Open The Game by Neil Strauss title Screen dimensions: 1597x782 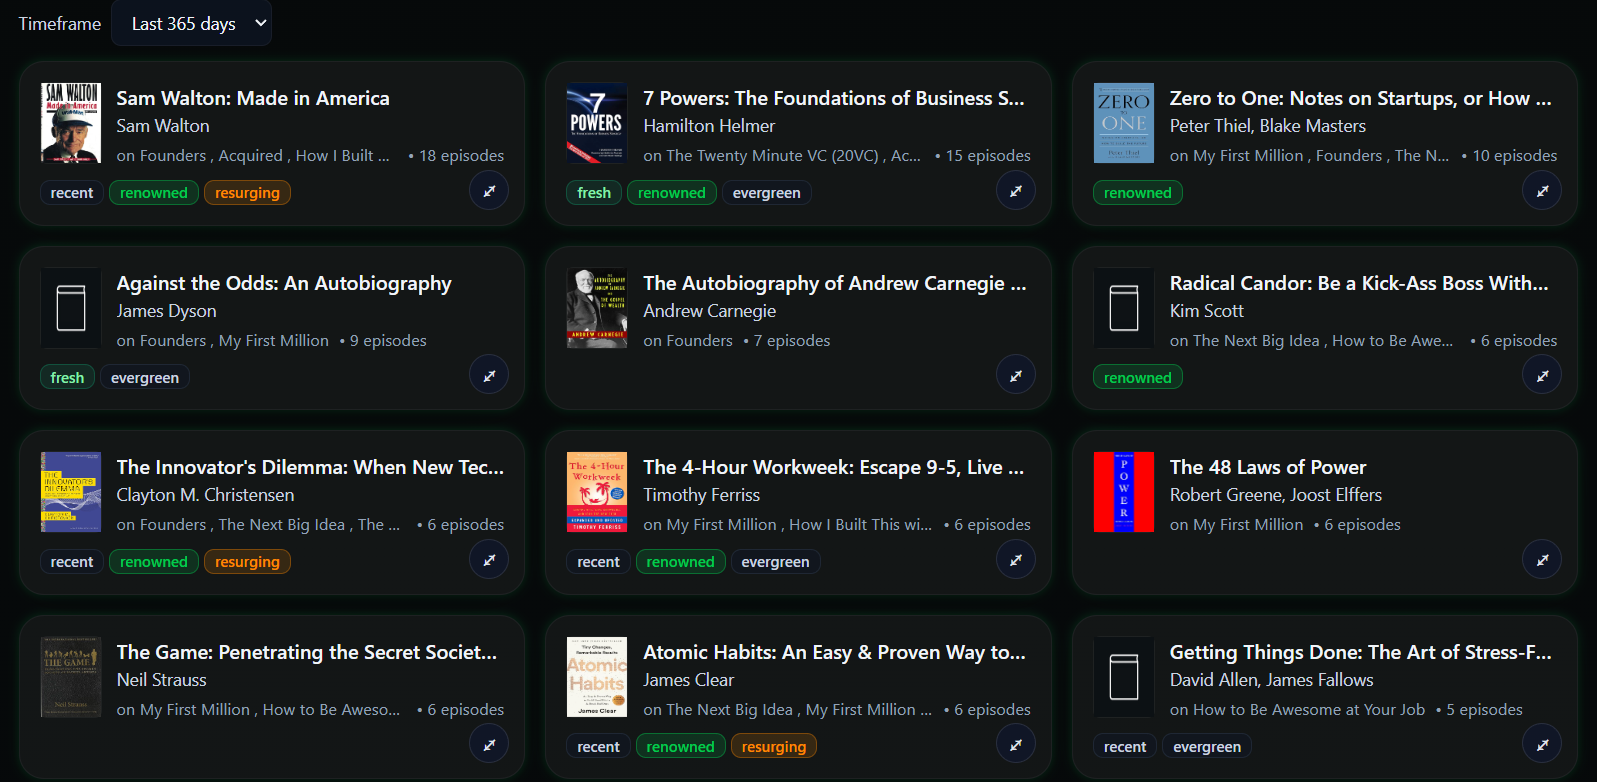[x=306, y=652]
